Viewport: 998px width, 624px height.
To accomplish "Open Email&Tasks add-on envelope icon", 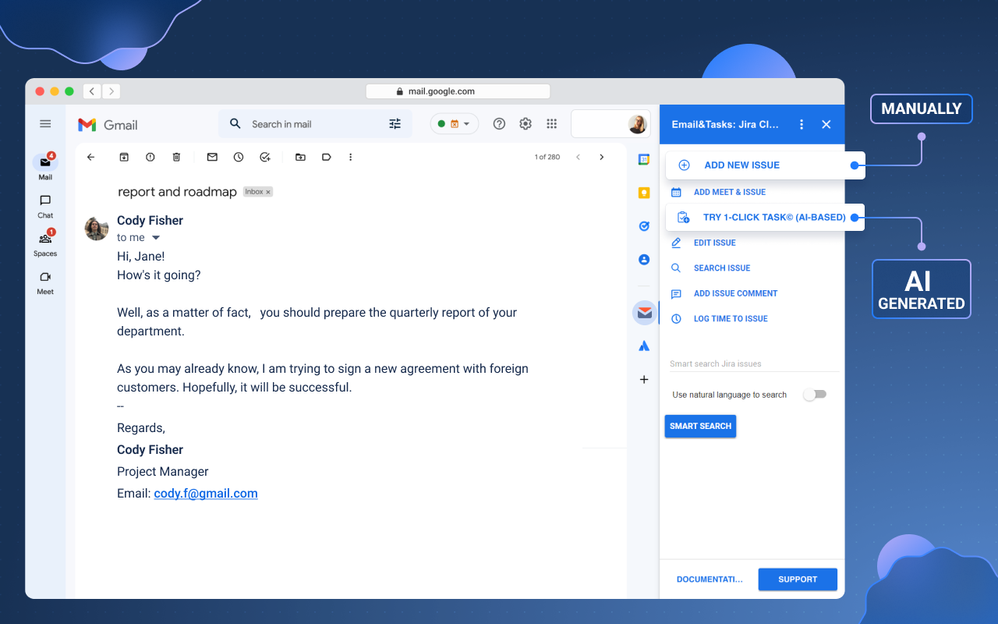I will (x=645, y=313).
